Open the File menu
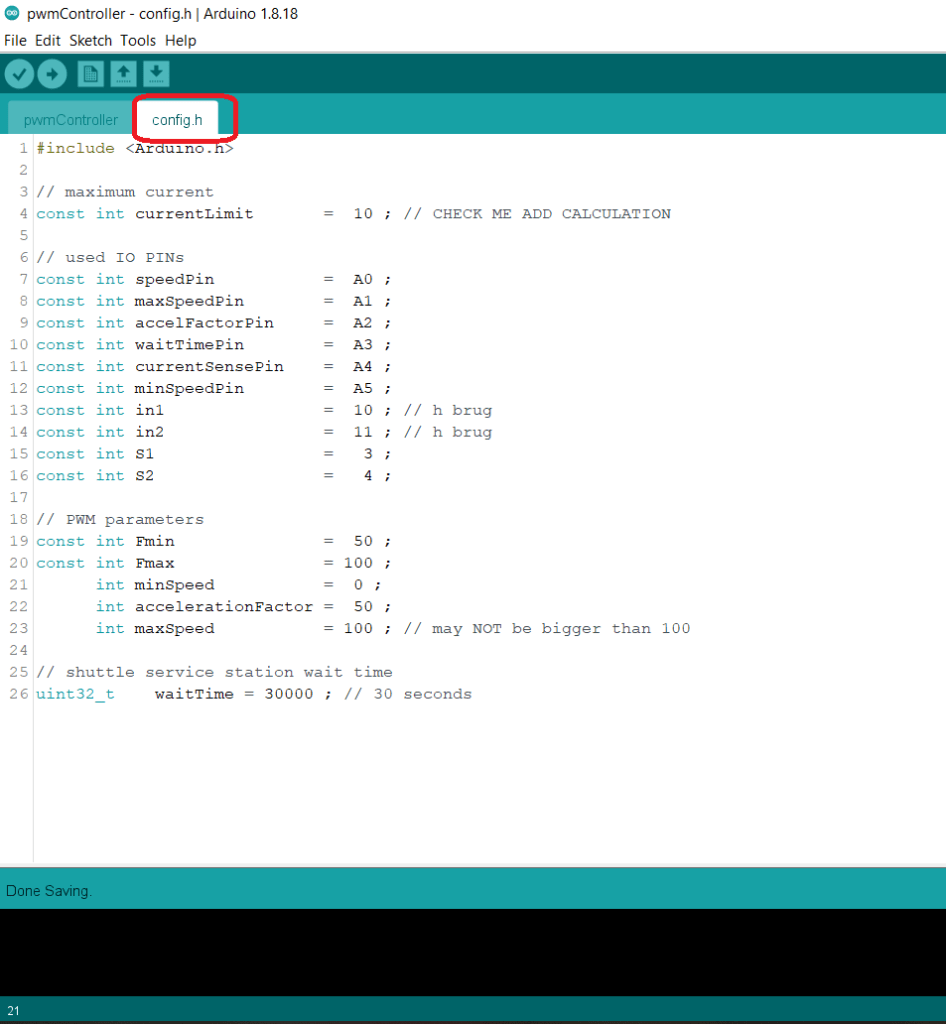The width and height of the screenshot is (946, 1024). click(15, 41)
